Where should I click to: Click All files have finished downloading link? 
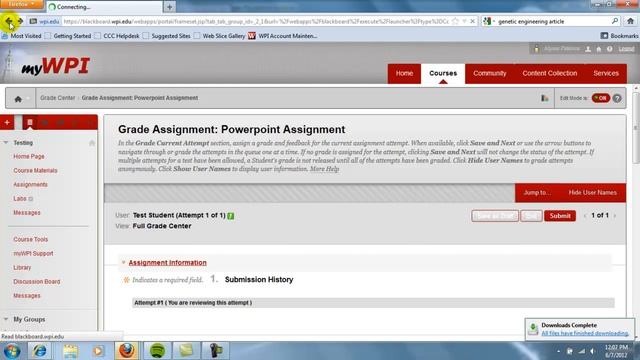click(585, 333)
